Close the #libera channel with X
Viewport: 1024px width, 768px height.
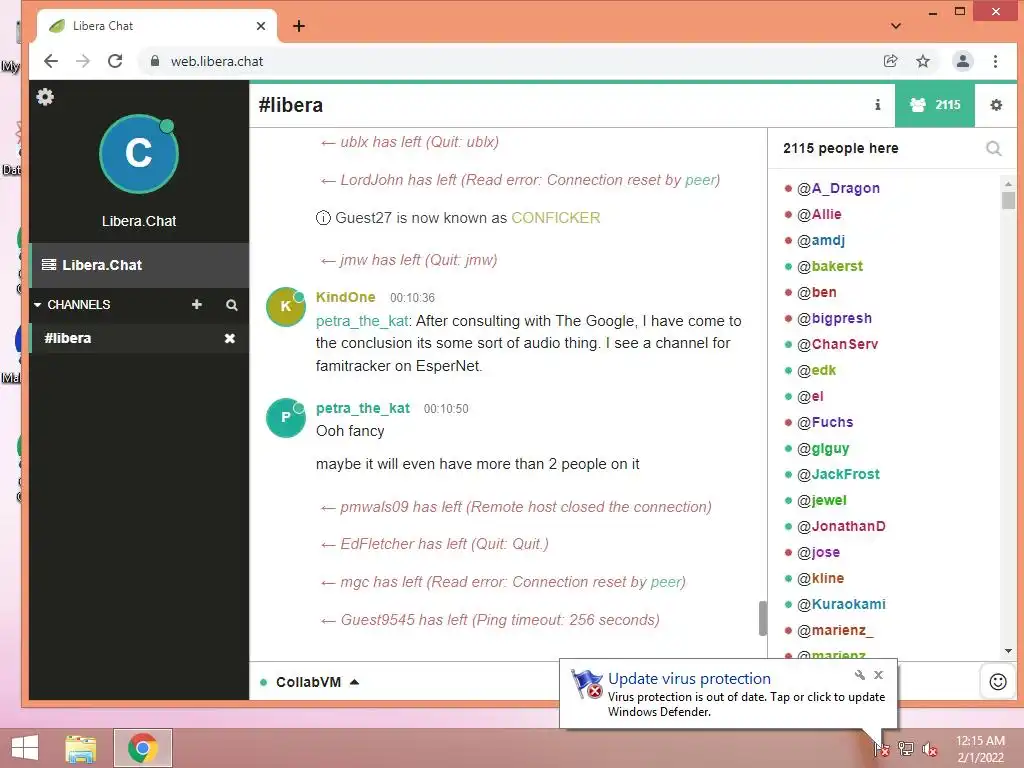click(230, 338)
